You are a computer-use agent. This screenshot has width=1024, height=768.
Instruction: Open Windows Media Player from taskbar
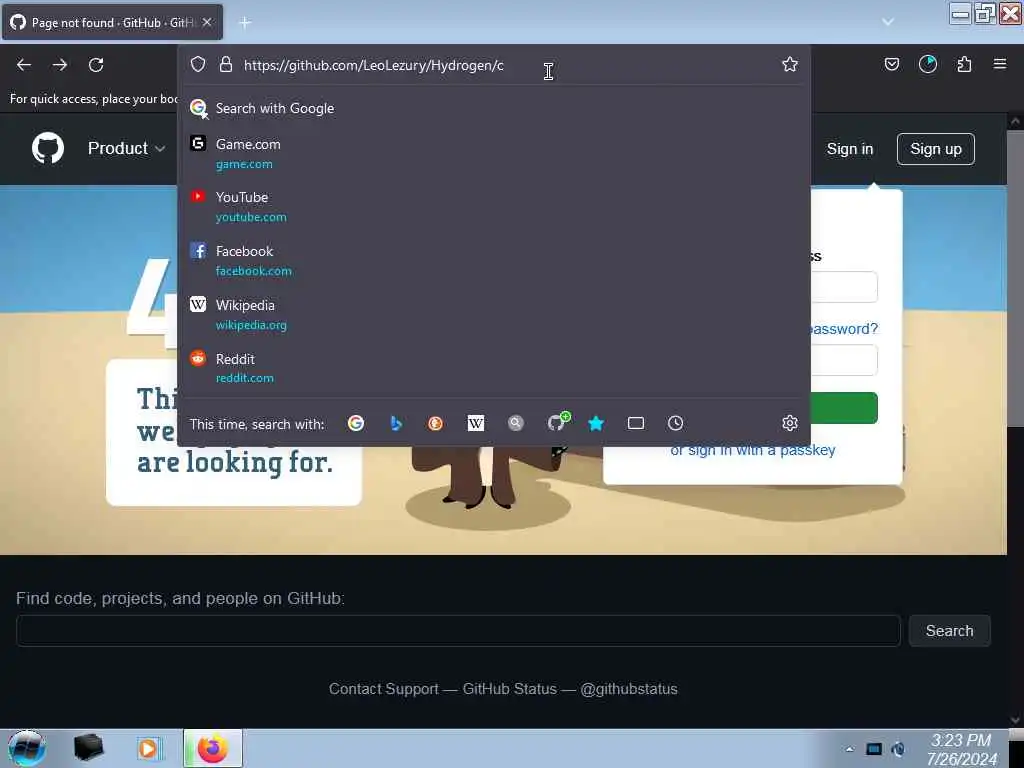click(x=148, y=748)
